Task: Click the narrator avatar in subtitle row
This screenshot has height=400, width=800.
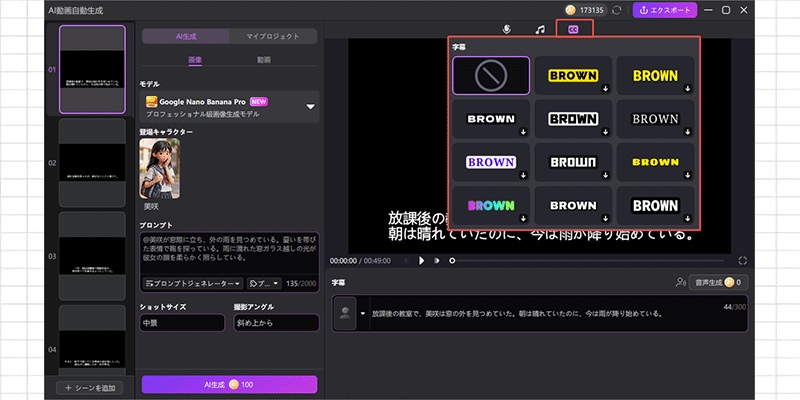Action: [345, 313]
